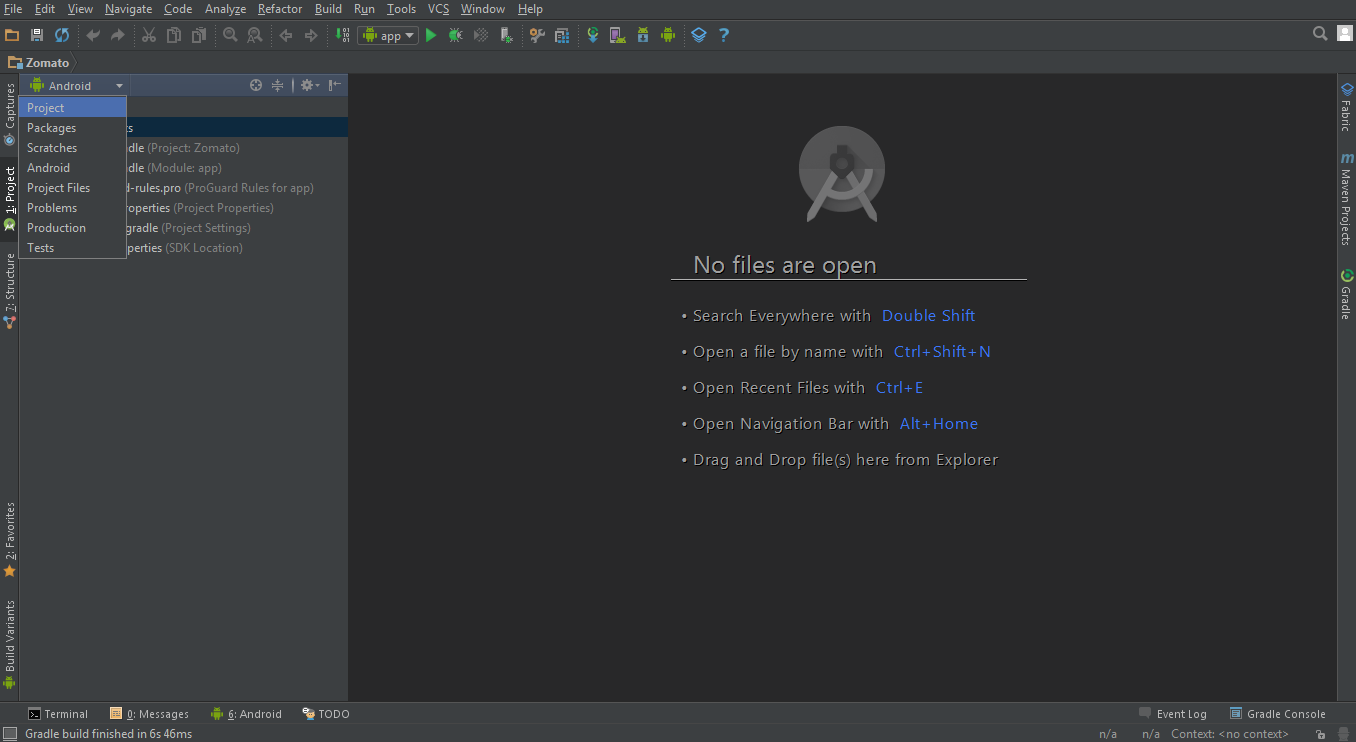Click the blue layers toolbar icon

pyautogui.click(x=699, y=35)
